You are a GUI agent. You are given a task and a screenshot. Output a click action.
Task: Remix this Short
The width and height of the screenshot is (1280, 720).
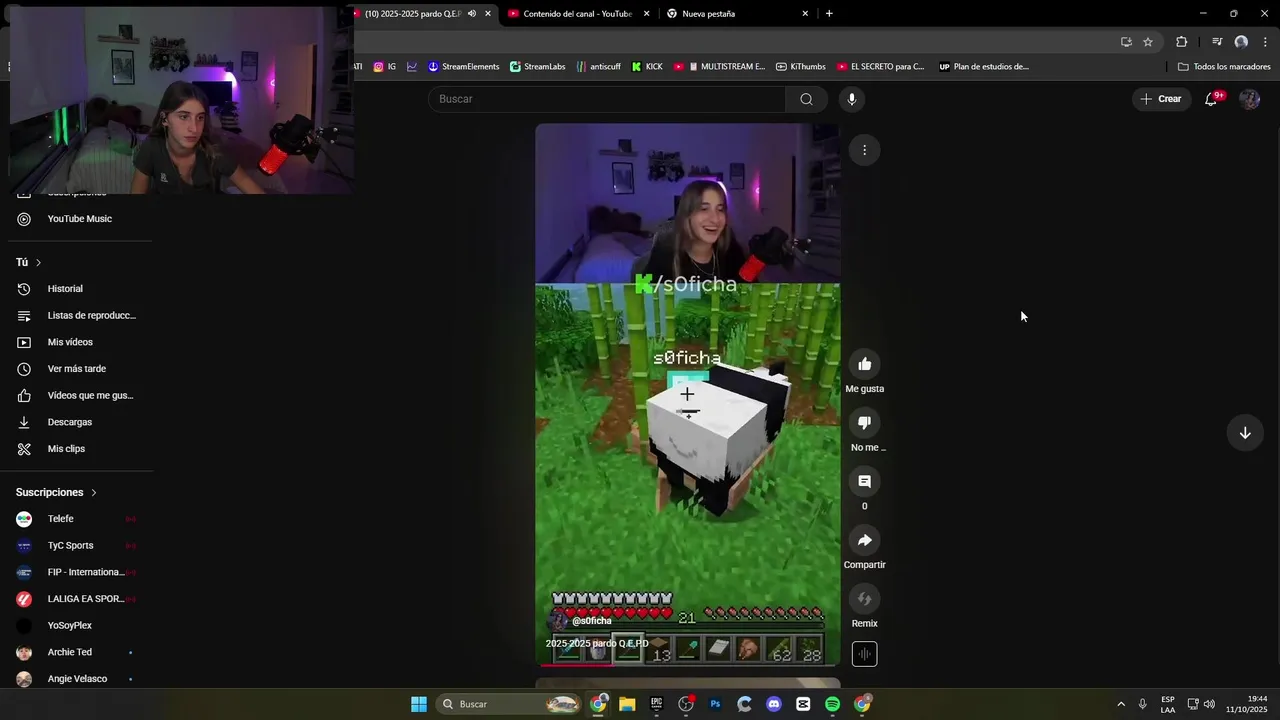tap(864, 599)
